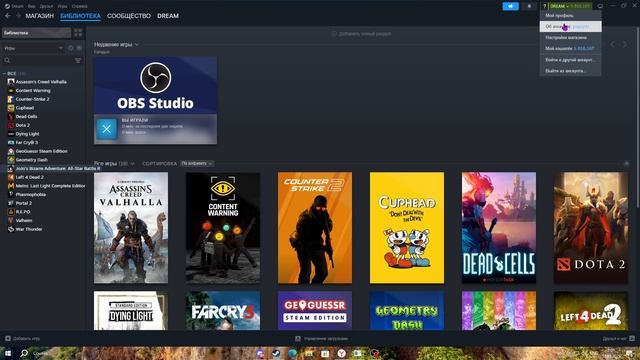Expand the Игры filter dropdown
The width and height of the screenshot is (640, 360).
[33, 48]
